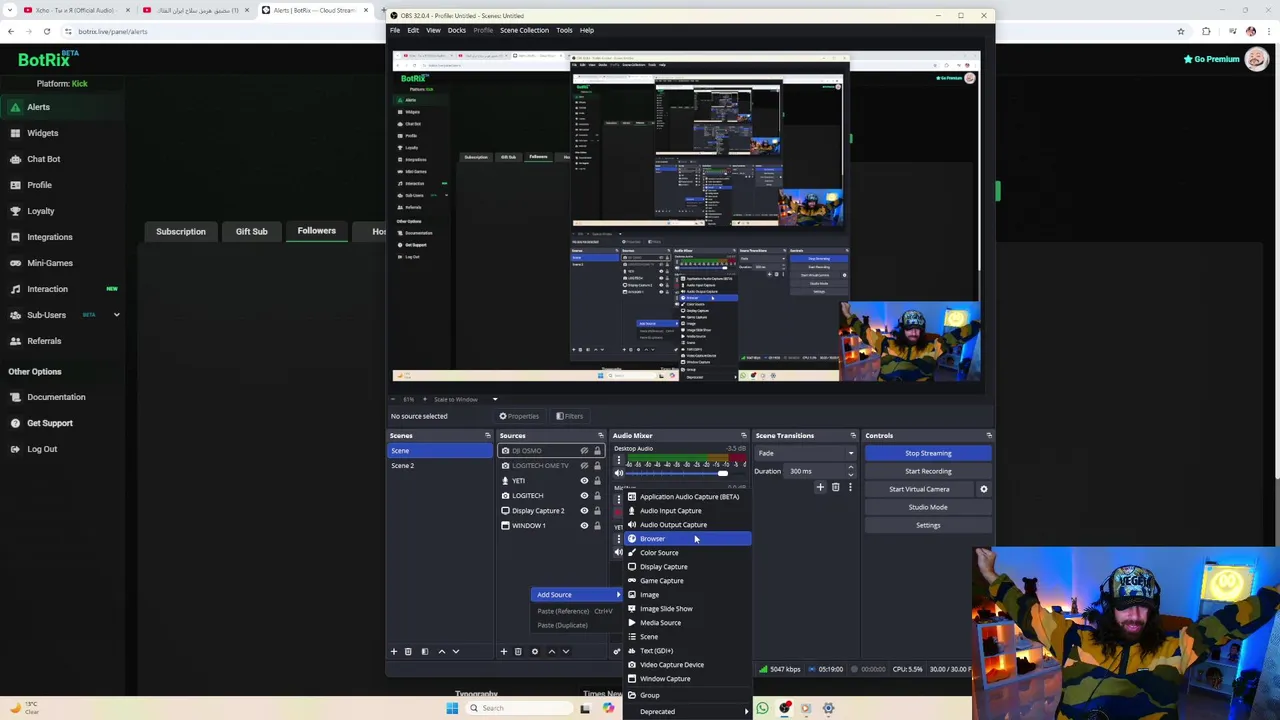This screenshot has height=720, width=1280.
Task: Open BotRix Documentation page
Action: 56,397
